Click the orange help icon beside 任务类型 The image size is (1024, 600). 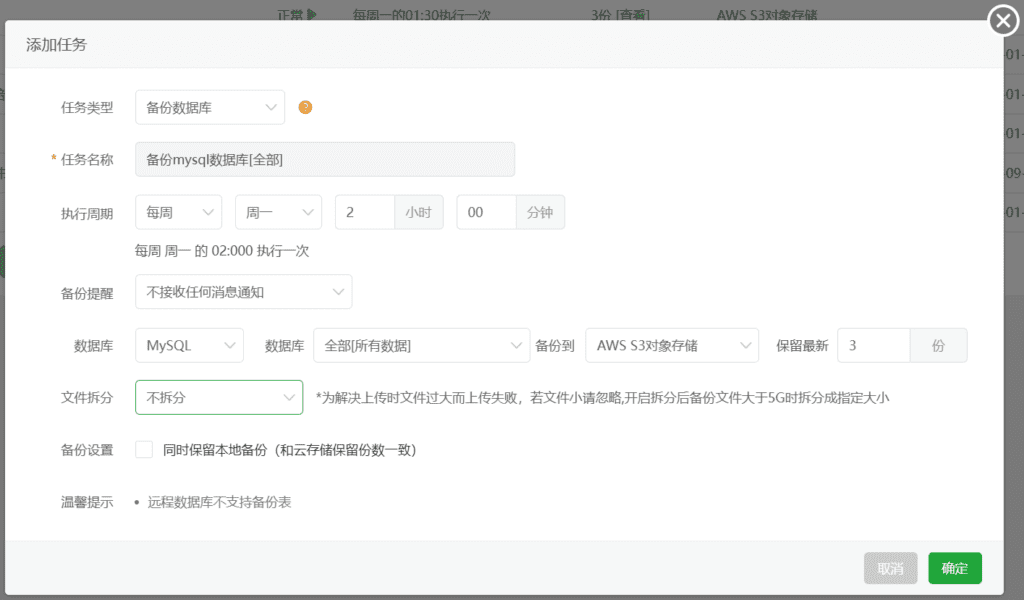coord(306,105)
